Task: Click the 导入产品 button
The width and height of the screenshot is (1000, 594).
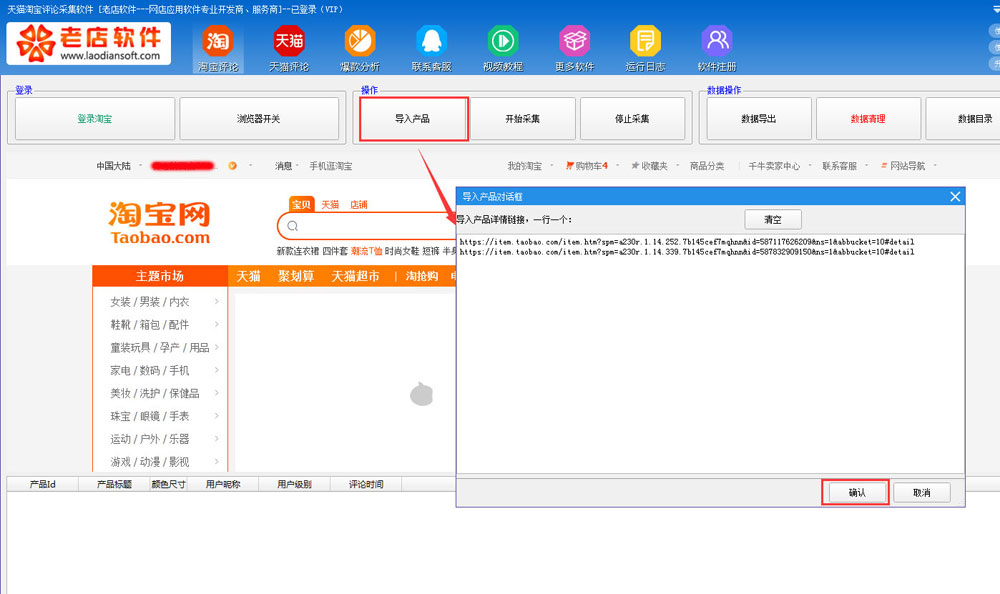Action: [x=413, y=119]
